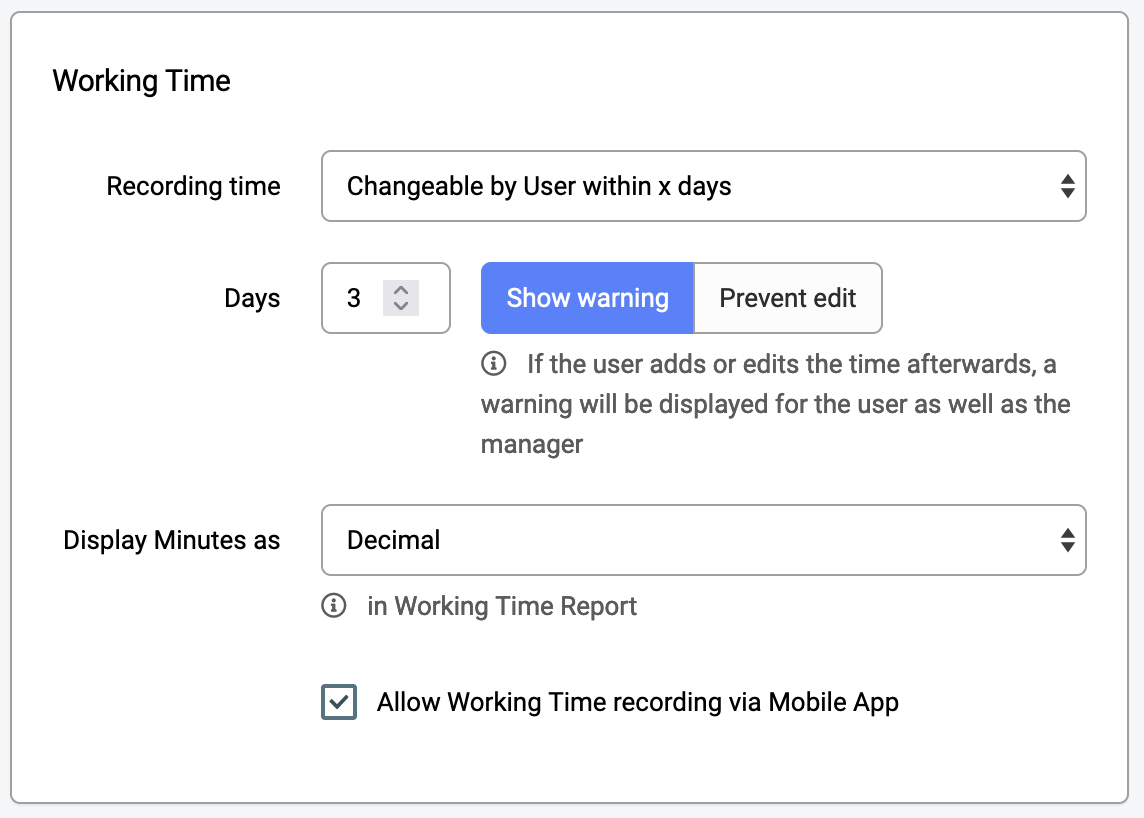Click the Days label
Image resolution: width=1144 pixels, height=818 pixels.
pyautogui.click(x=252, y=298)
